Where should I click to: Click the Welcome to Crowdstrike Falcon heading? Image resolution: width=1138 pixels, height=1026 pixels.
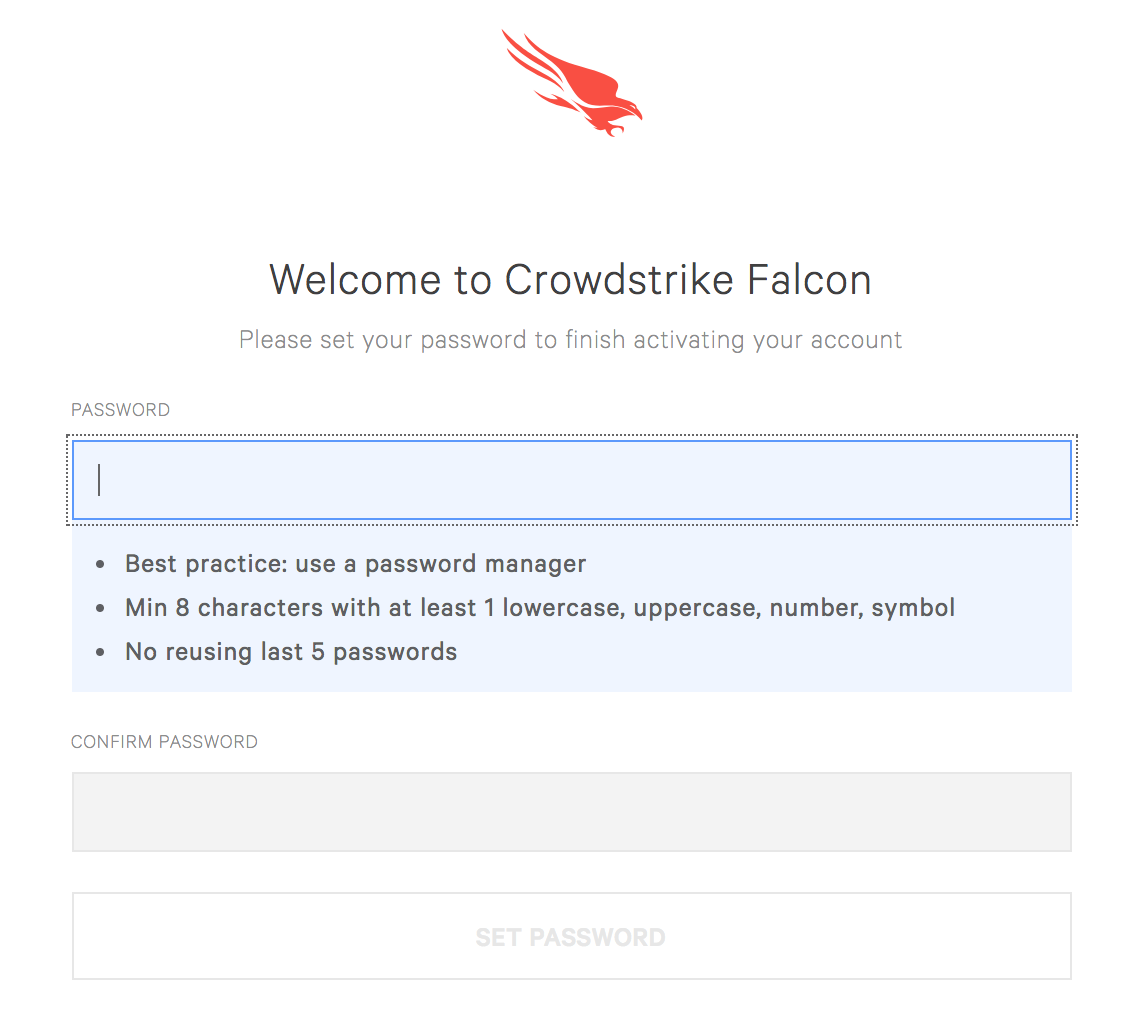tap(570, 280)
